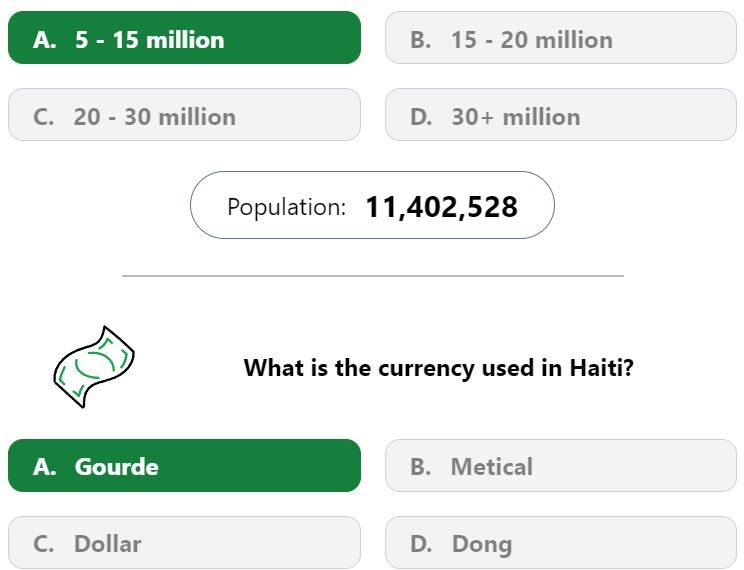Pick answer C. 20 - 30 million
The image size is (744, 570).
click(185, 114)
